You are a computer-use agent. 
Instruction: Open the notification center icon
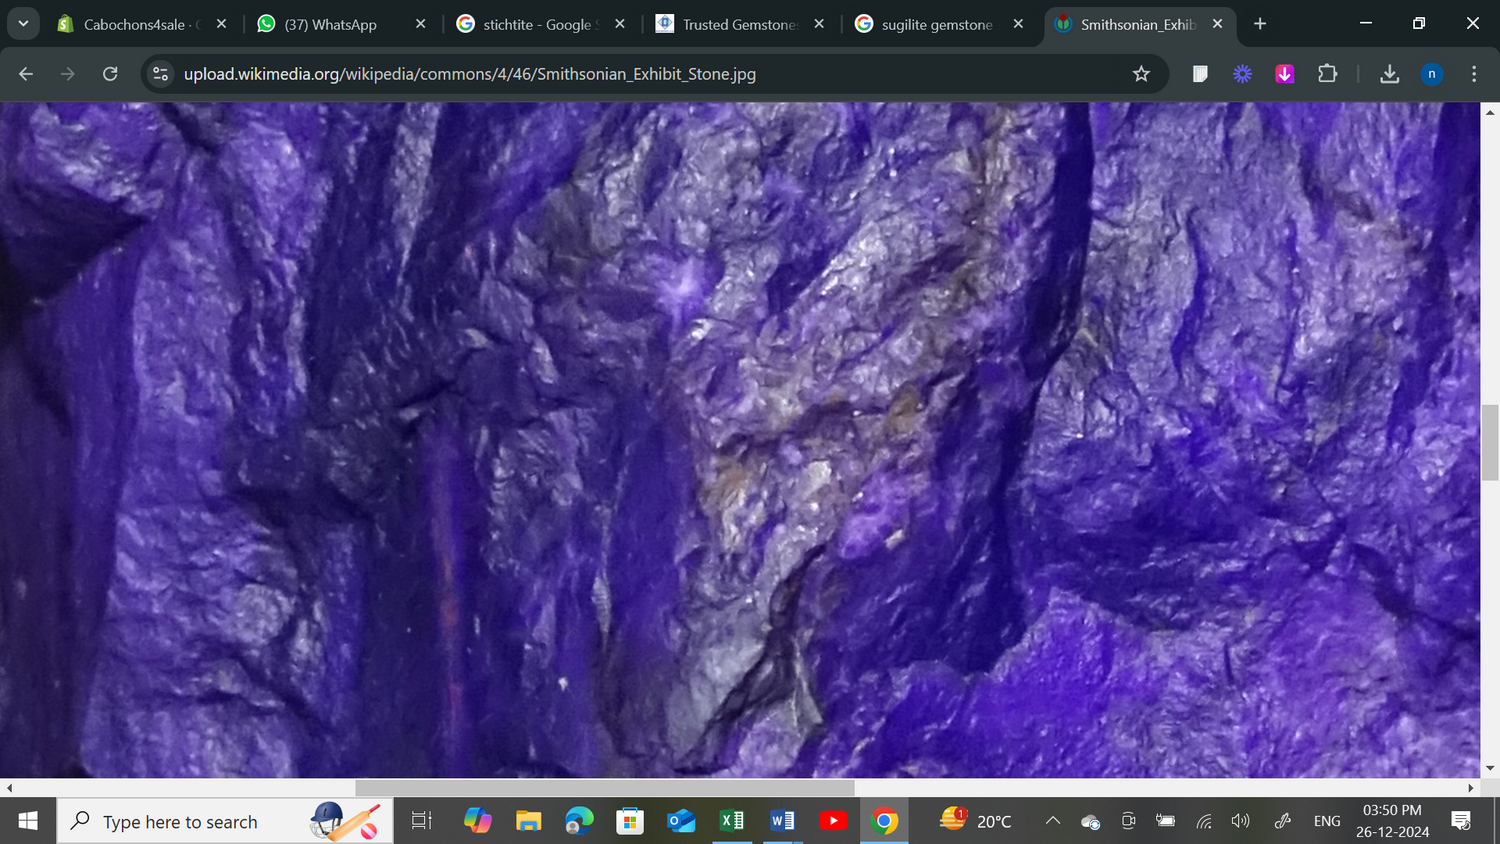point(1461,821)
